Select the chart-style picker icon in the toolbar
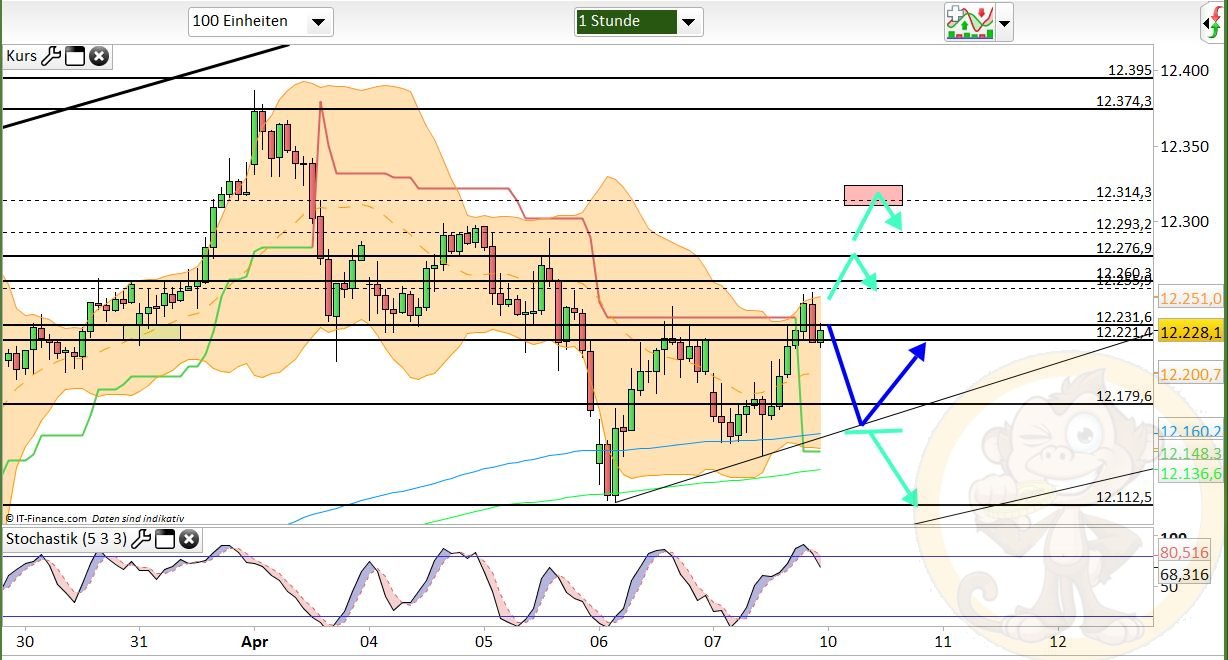This screenshot has height=660, width=1228. (972, 22)
